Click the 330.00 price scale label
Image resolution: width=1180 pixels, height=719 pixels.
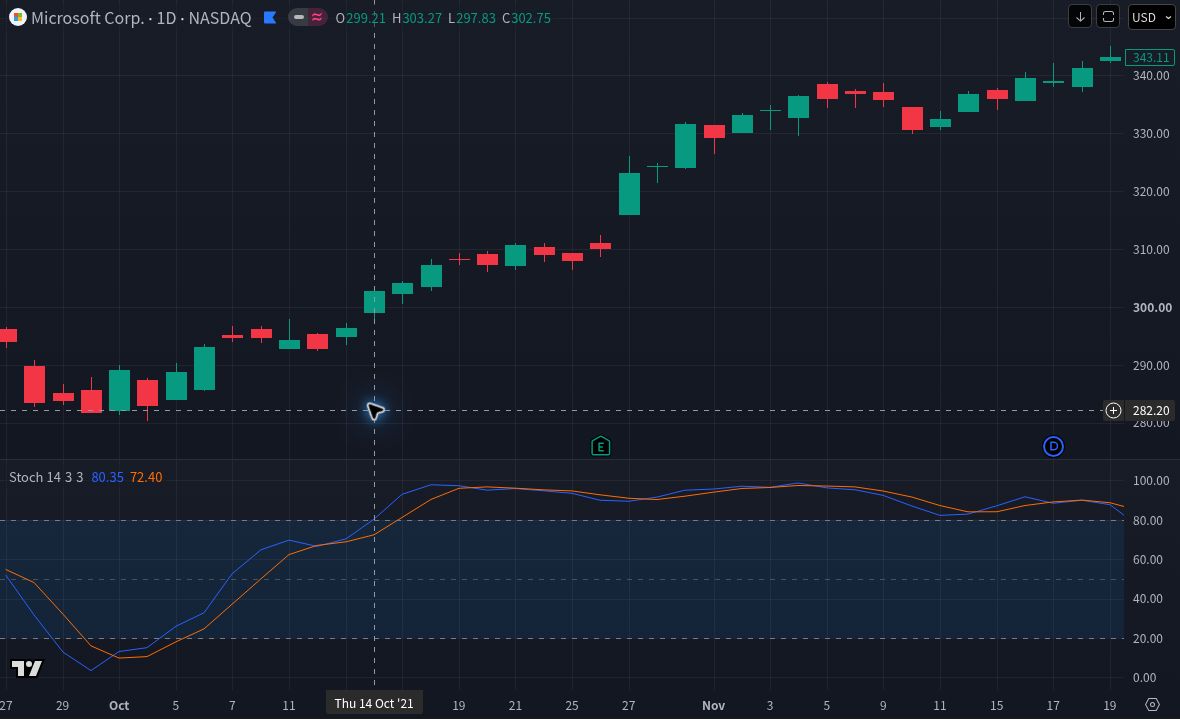point(1151,133)
